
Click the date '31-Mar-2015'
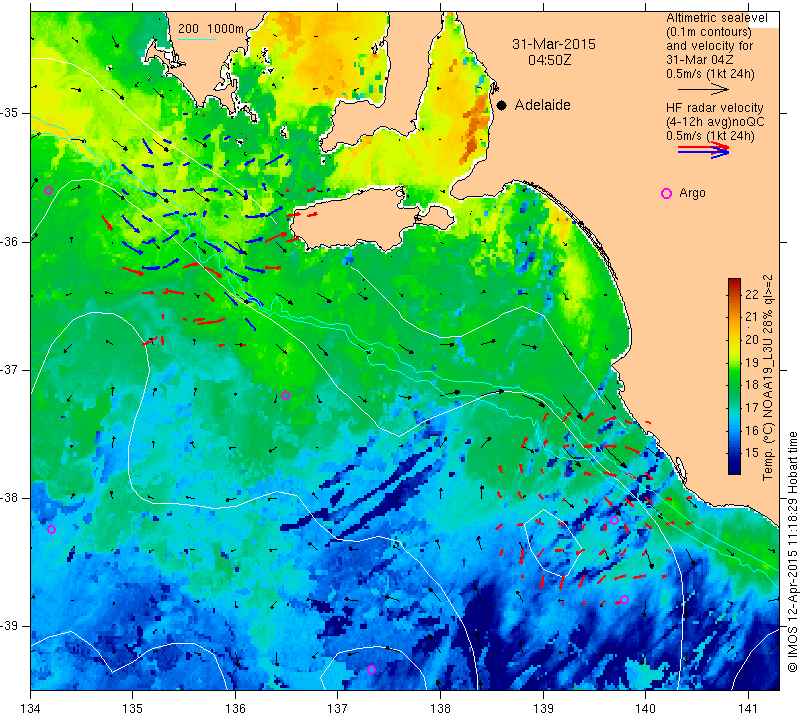pyautogui.click(x=554, y=44)
